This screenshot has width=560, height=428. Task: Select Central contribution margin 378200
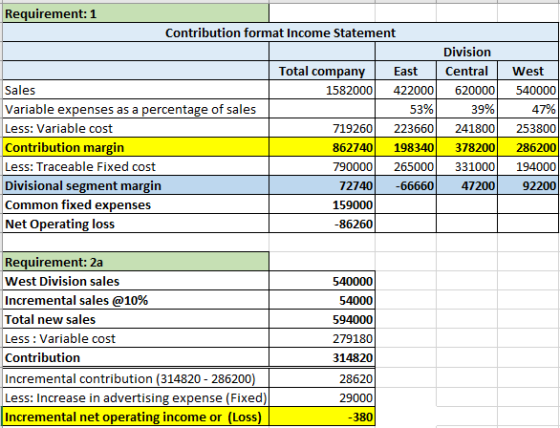click(x=466, y=147)
